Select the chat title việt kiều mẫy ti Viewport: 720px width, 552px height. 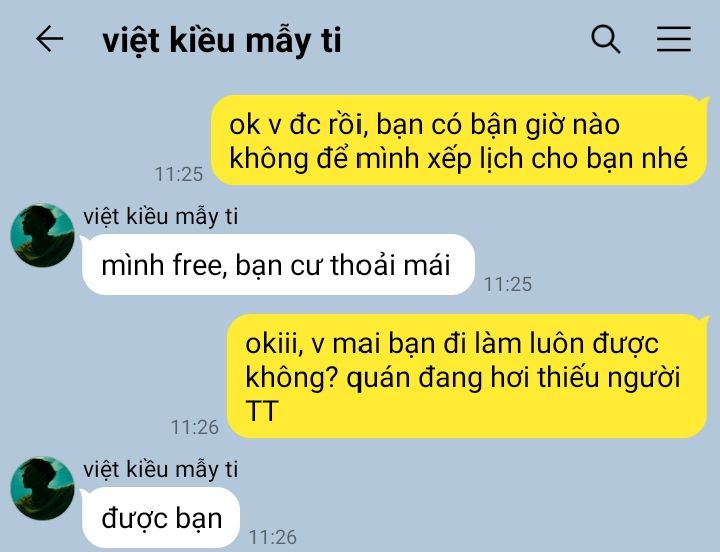(x=222, y=40)
